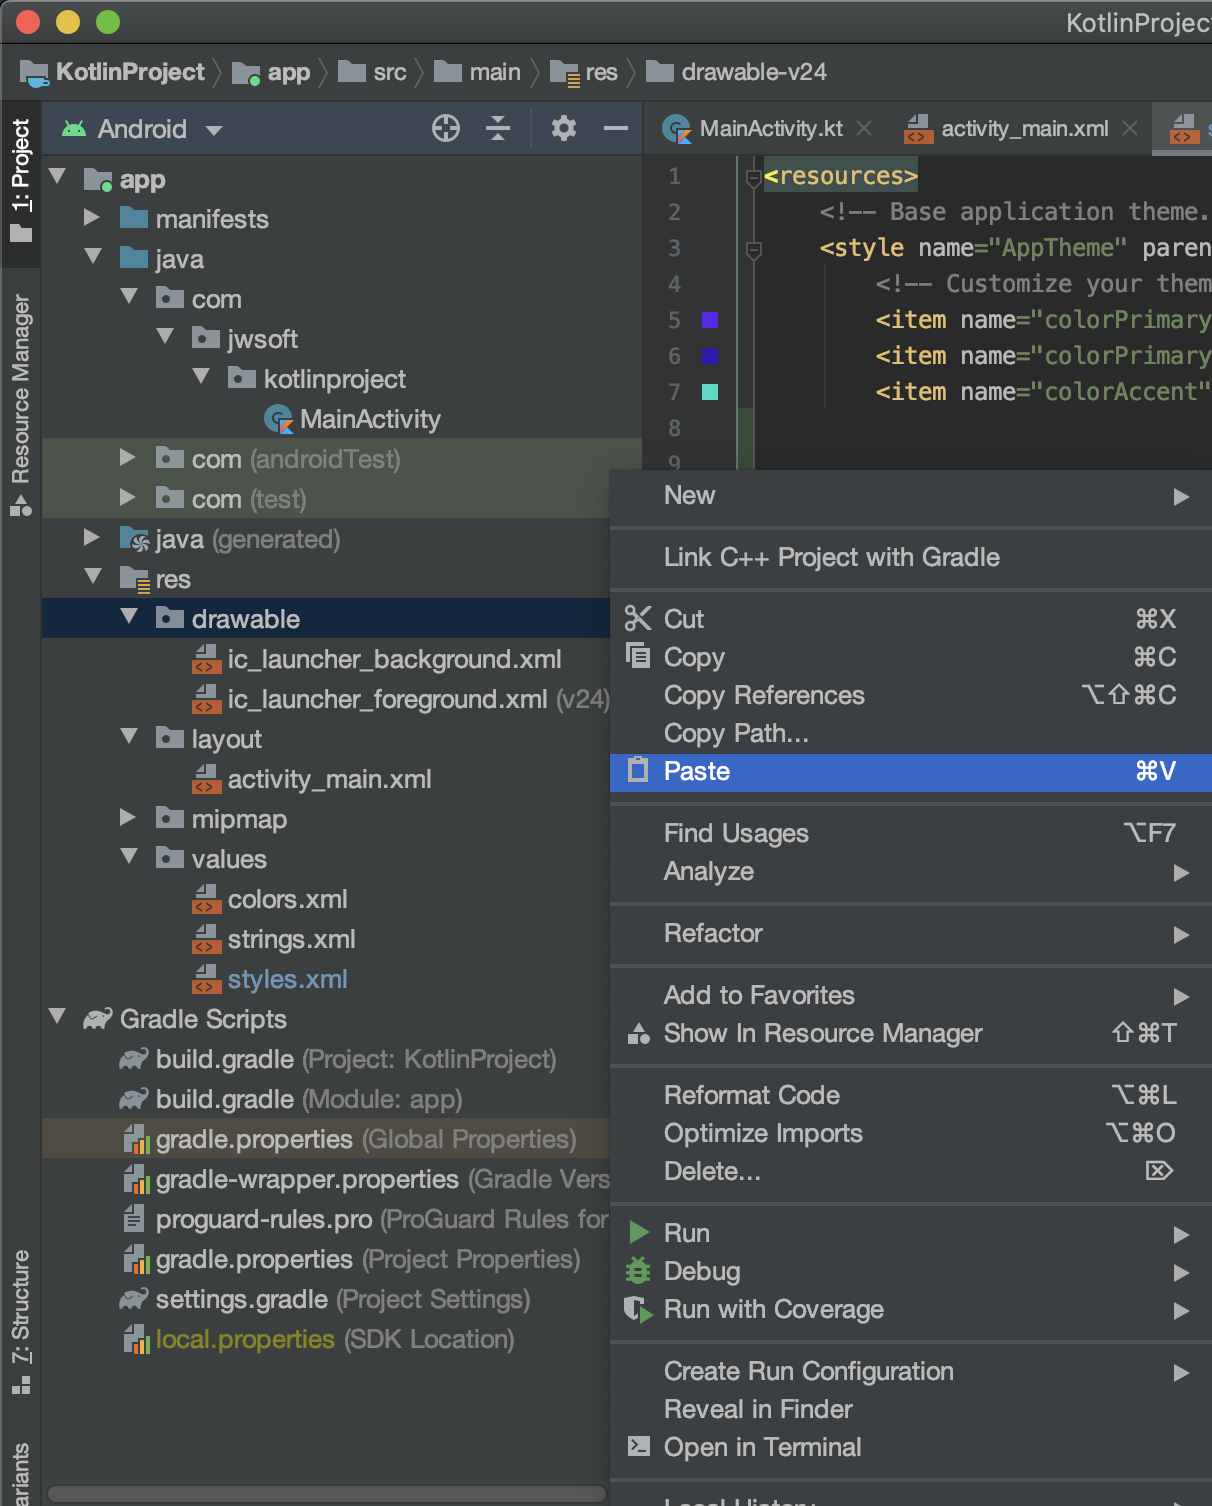
Task: Click the terminal icon beside Open in Terminal
Action: [638, 1446]
